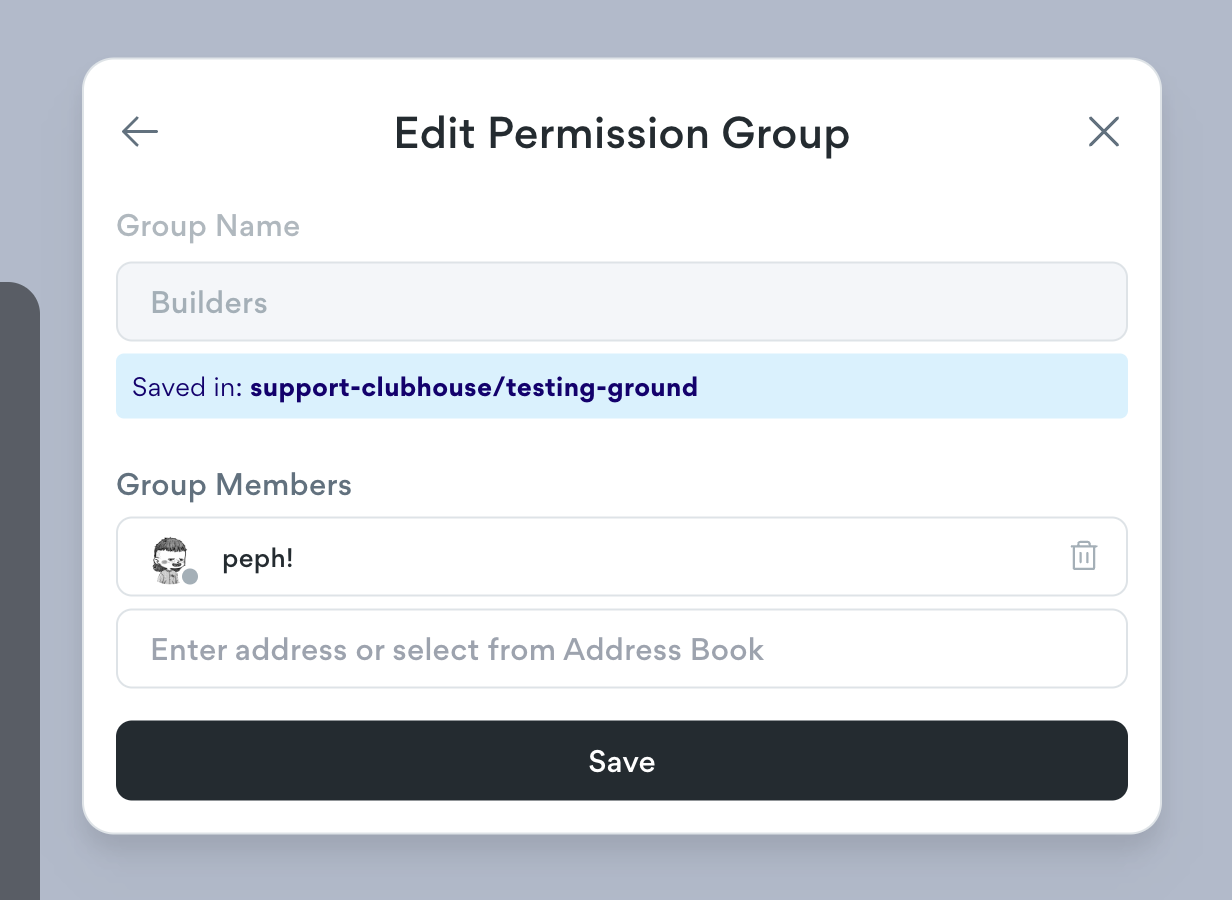Remove peph! with the trash icon
This screenshot has width=1232, height=900.
[x=1084, y=556]
